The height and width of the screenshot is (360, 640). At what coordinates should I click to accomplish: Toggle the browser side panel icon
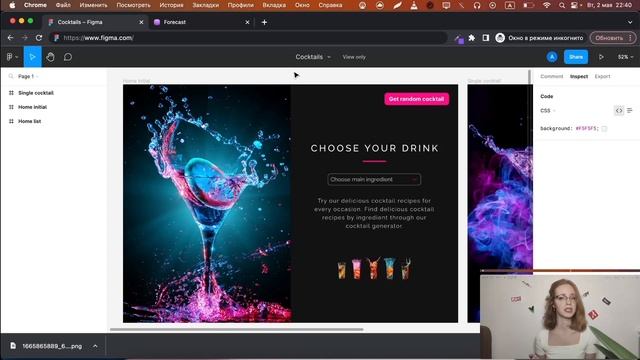pyautogui.click(x=486, y=38)
